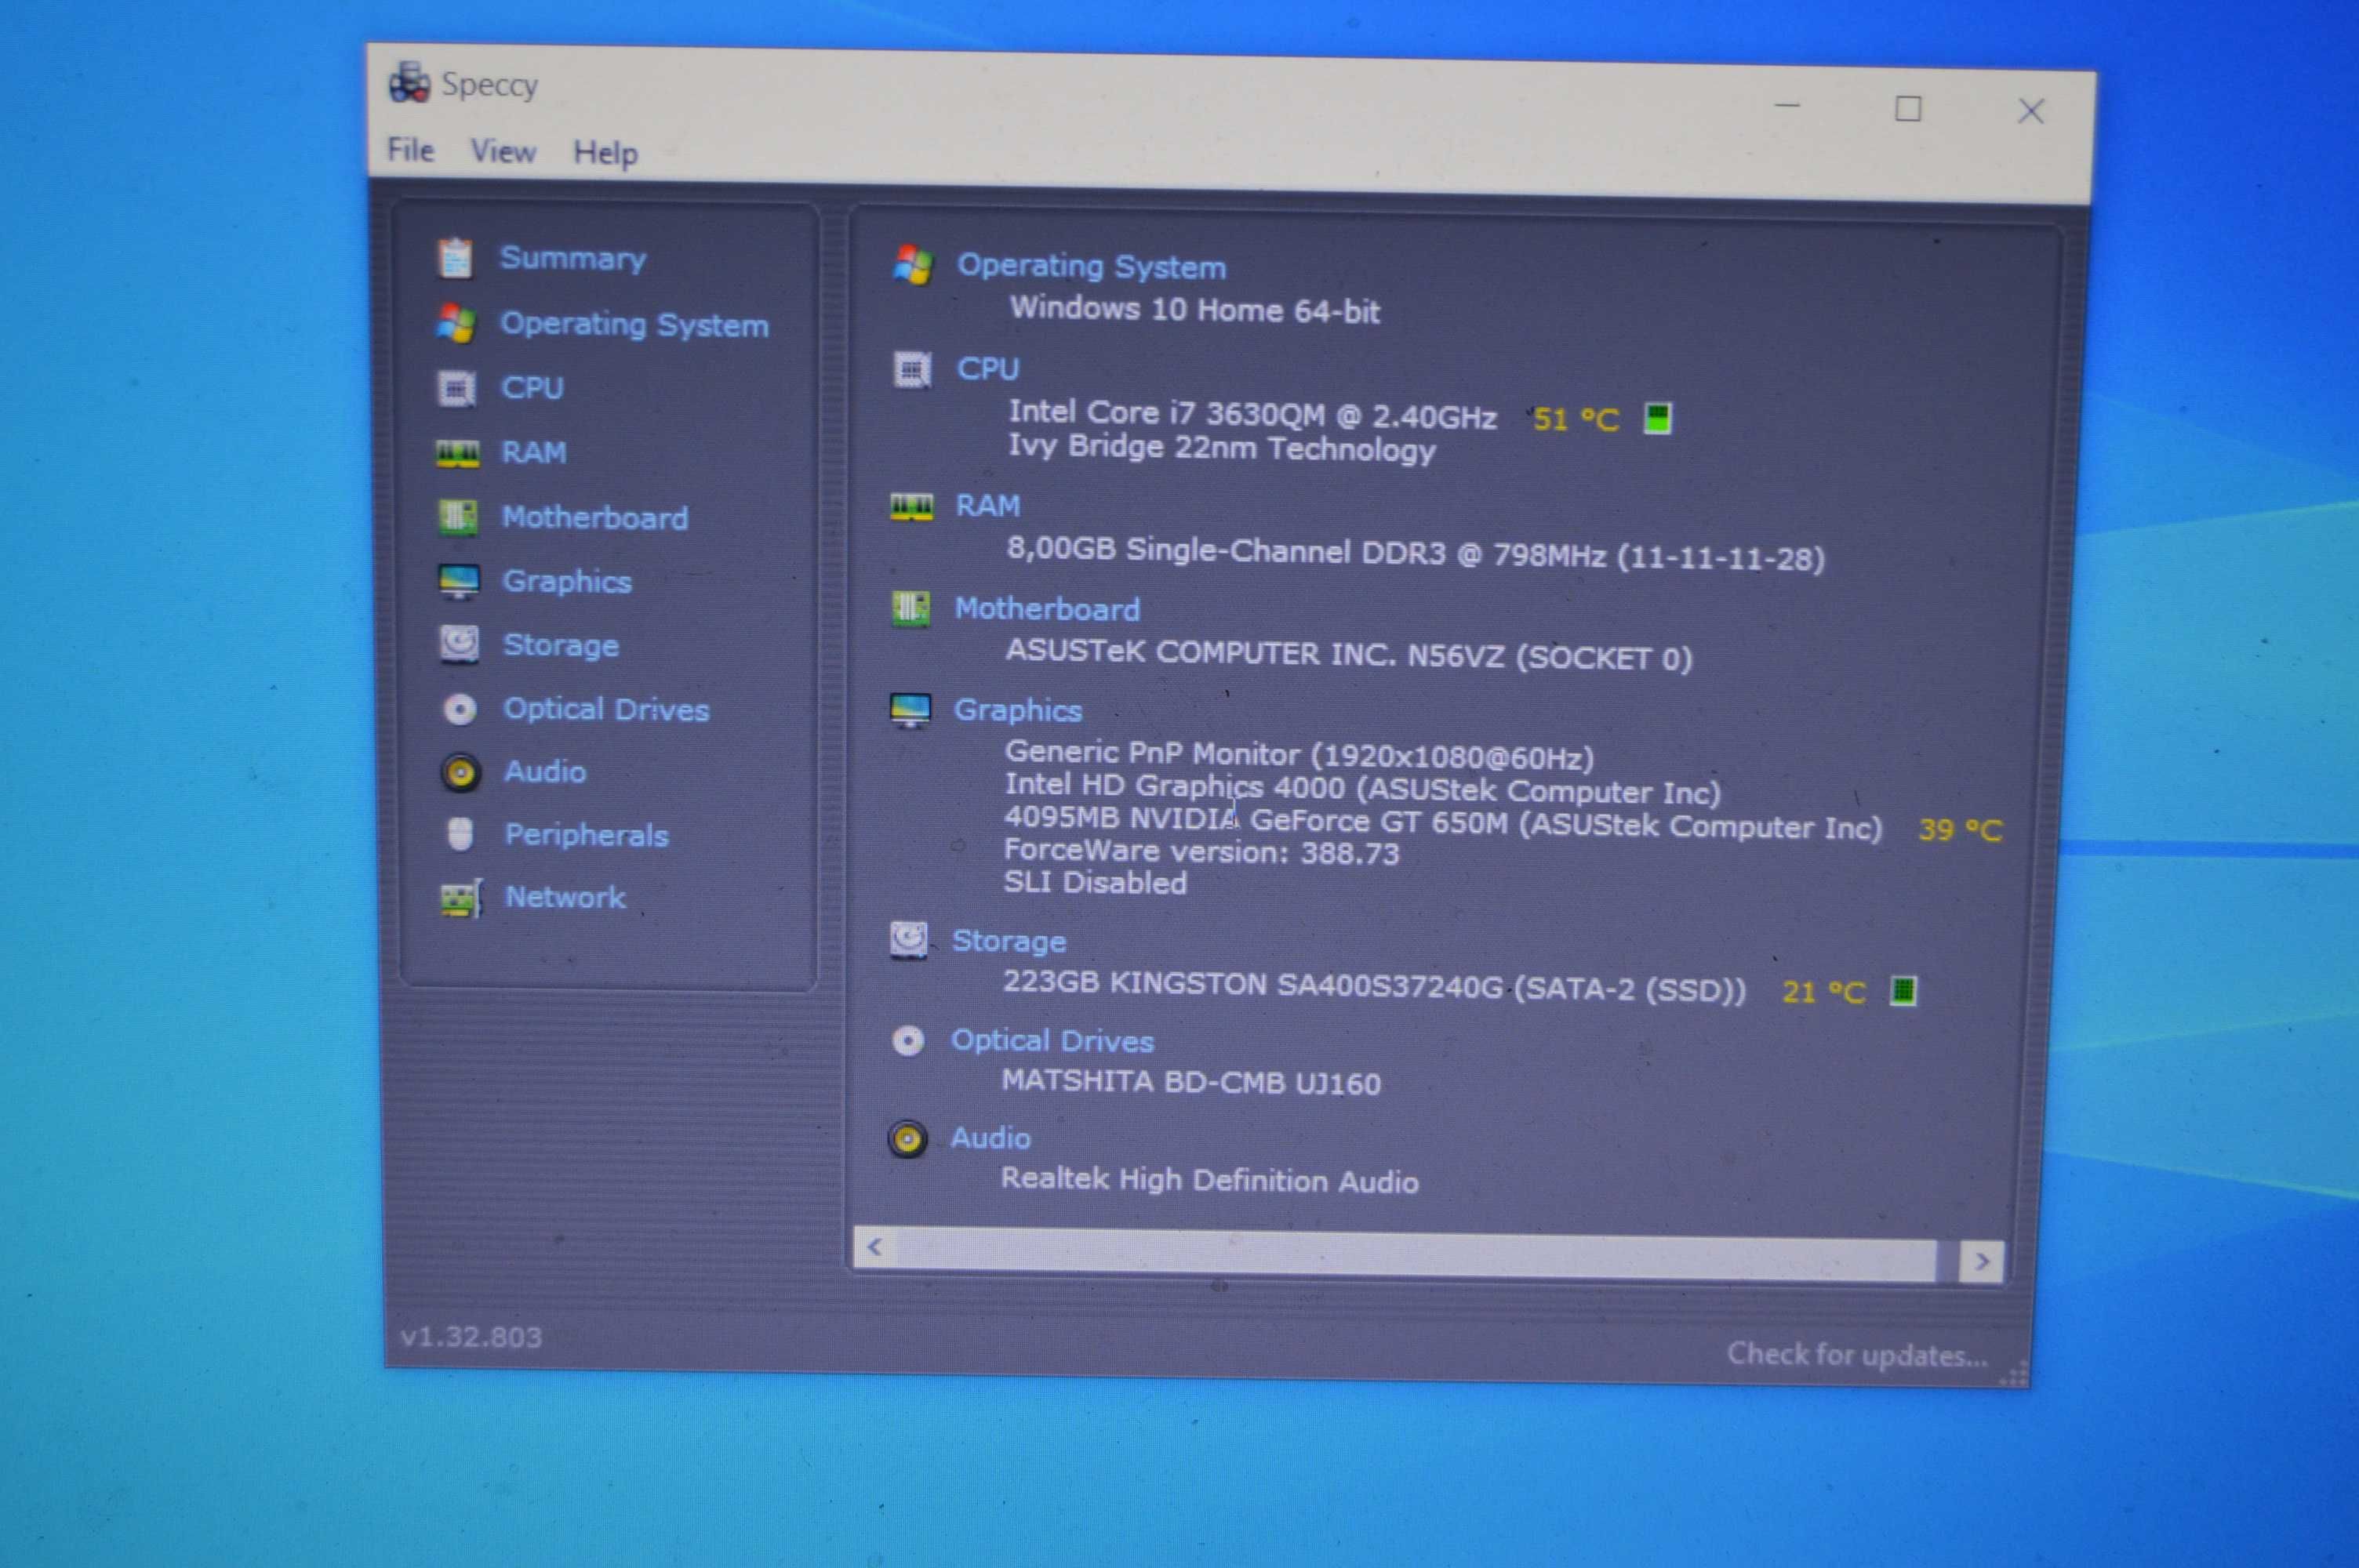The height and width of the screenshot is (1568, 2359).
Task: Click the GPU temperature 39 °C reading
Action: pos(1960,830)
